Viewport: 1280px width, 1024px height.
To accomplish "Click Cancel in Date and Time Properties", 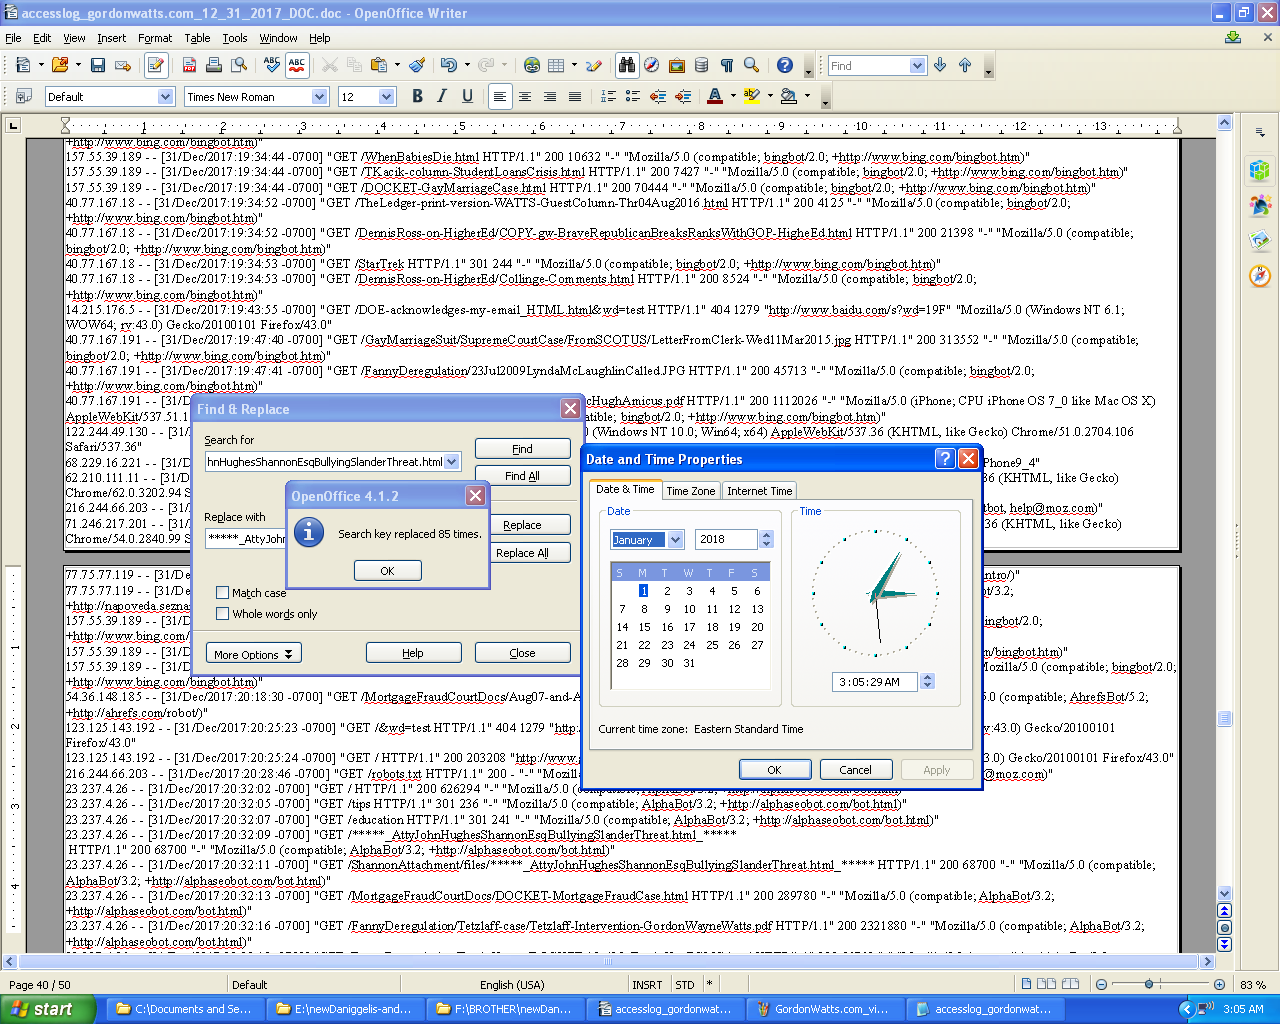I will pyautogui.click(x=855, y=770).
